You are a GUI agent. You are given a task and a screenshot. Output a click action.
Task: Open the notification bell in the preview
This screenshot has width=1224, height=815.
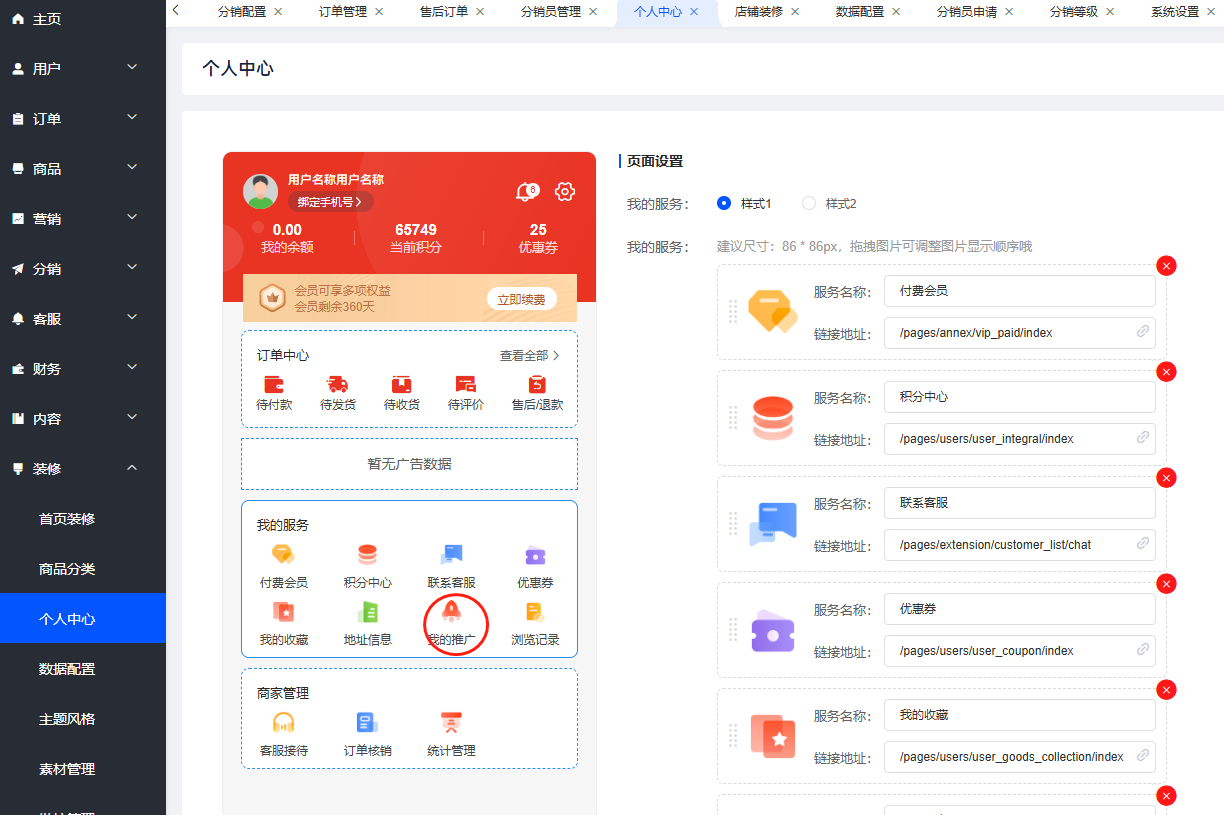(x=526, y=192)
